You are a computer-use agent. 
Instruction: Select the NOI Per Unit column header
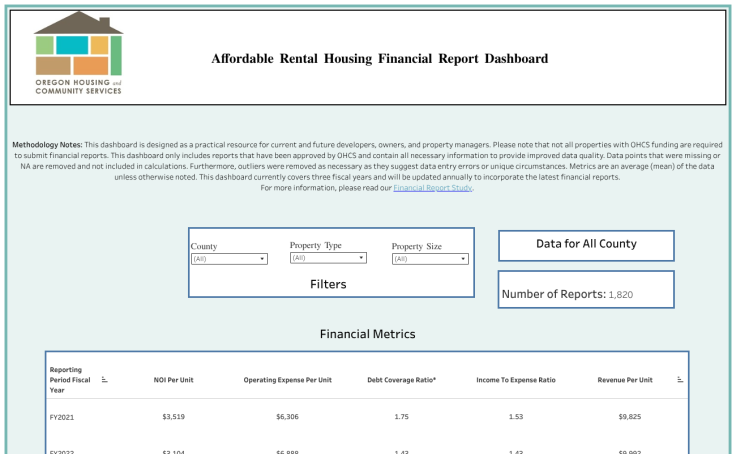tap(173, 380)
